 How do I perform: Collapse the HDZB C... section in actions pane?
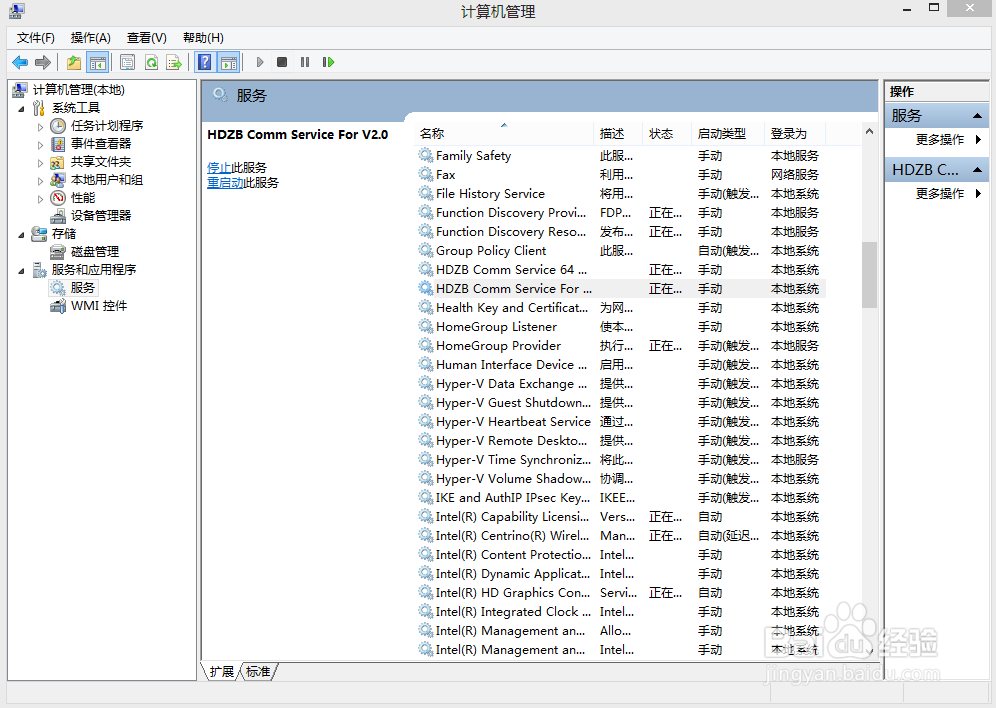[977, 170]
